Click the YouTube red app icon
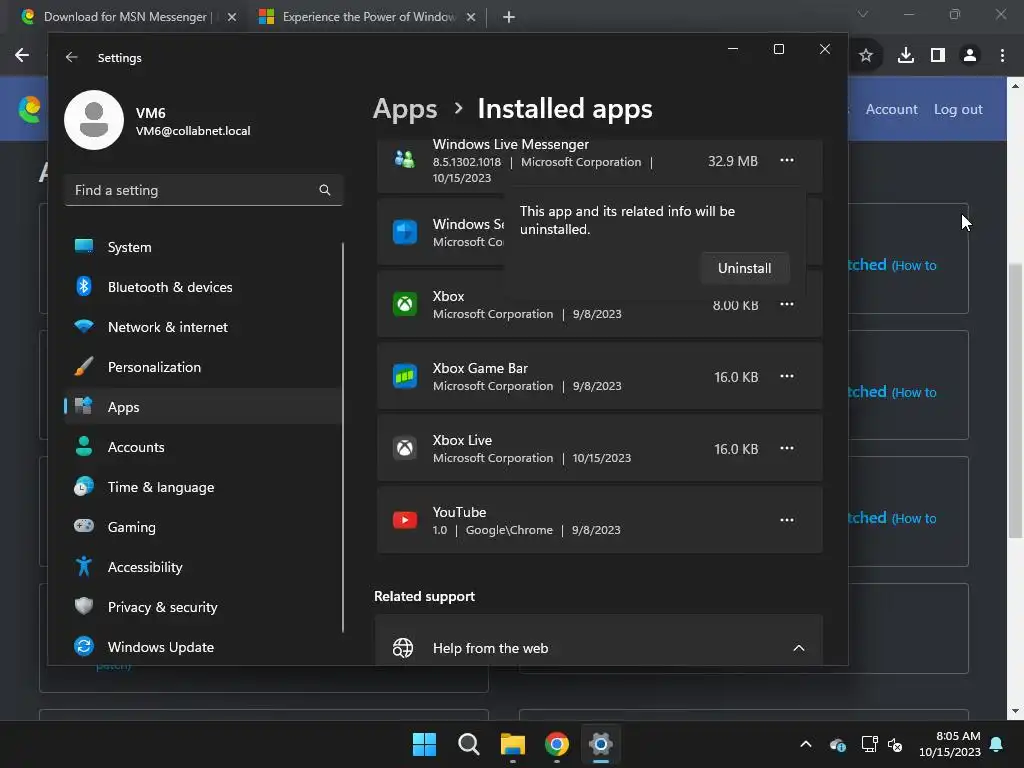 [405, 520]
